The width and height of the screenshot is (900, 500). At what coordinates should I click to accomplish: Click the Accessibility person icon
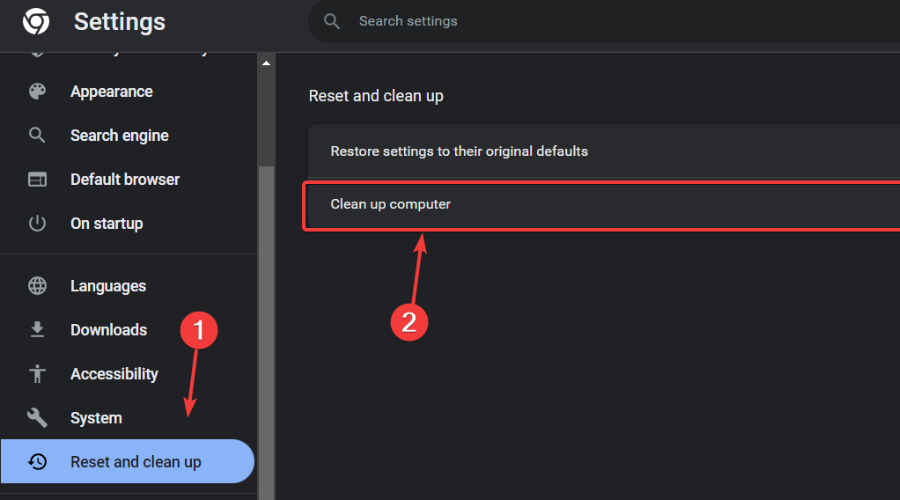coord(37,374)
